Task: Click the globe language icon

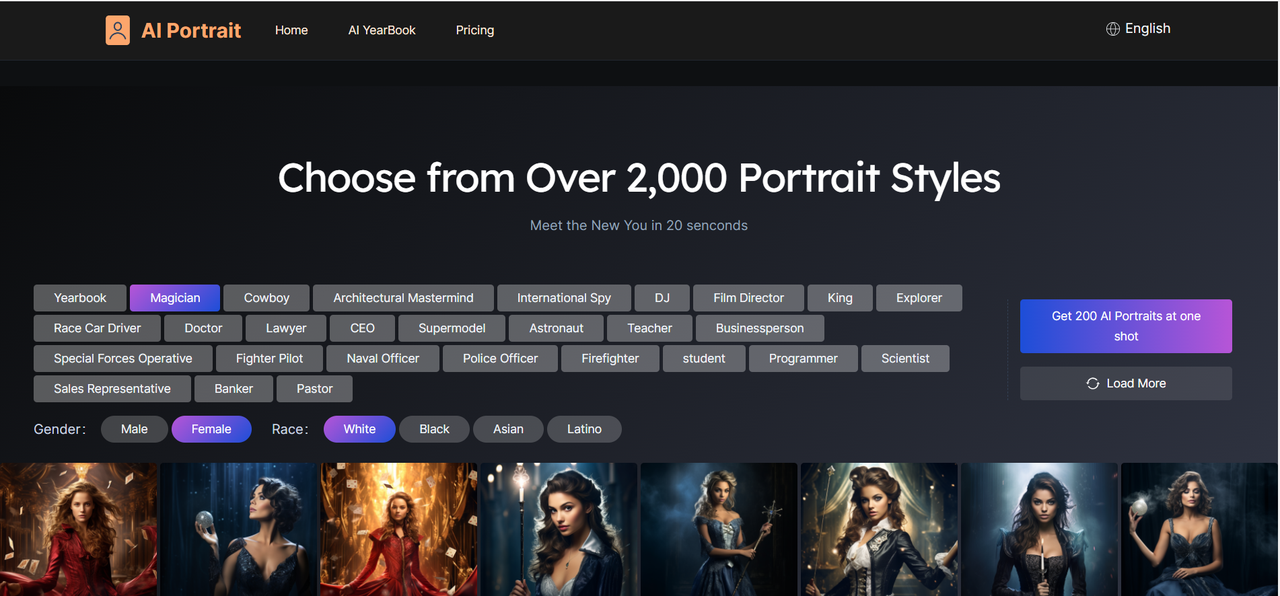Action: tap(1112, 29)
